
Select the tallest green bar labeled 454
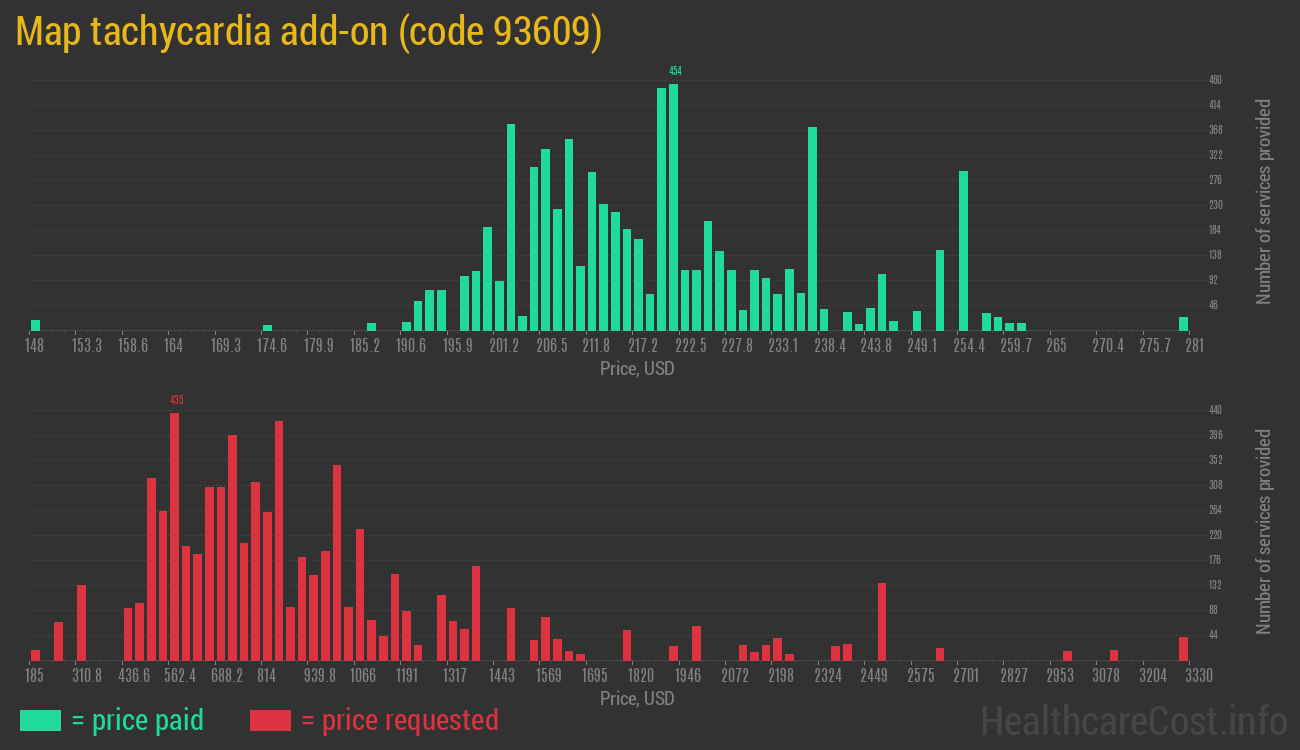674,207
